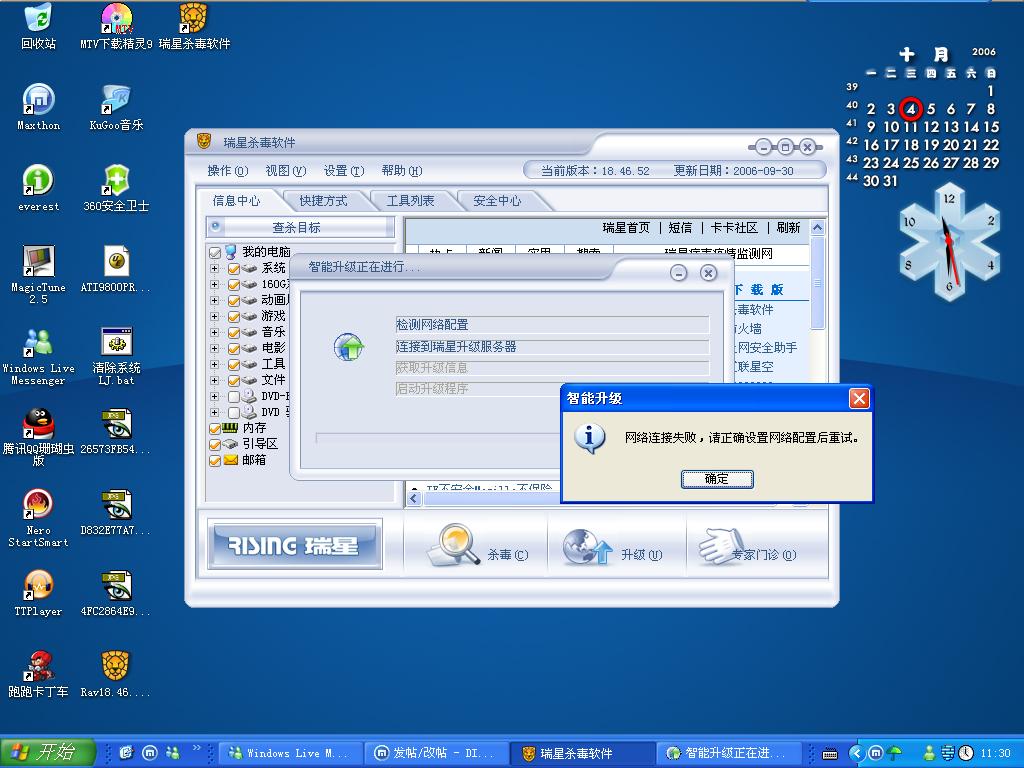Click the RISING 瑞星 logo banner
1024x768 pixels.
[295, 545]
